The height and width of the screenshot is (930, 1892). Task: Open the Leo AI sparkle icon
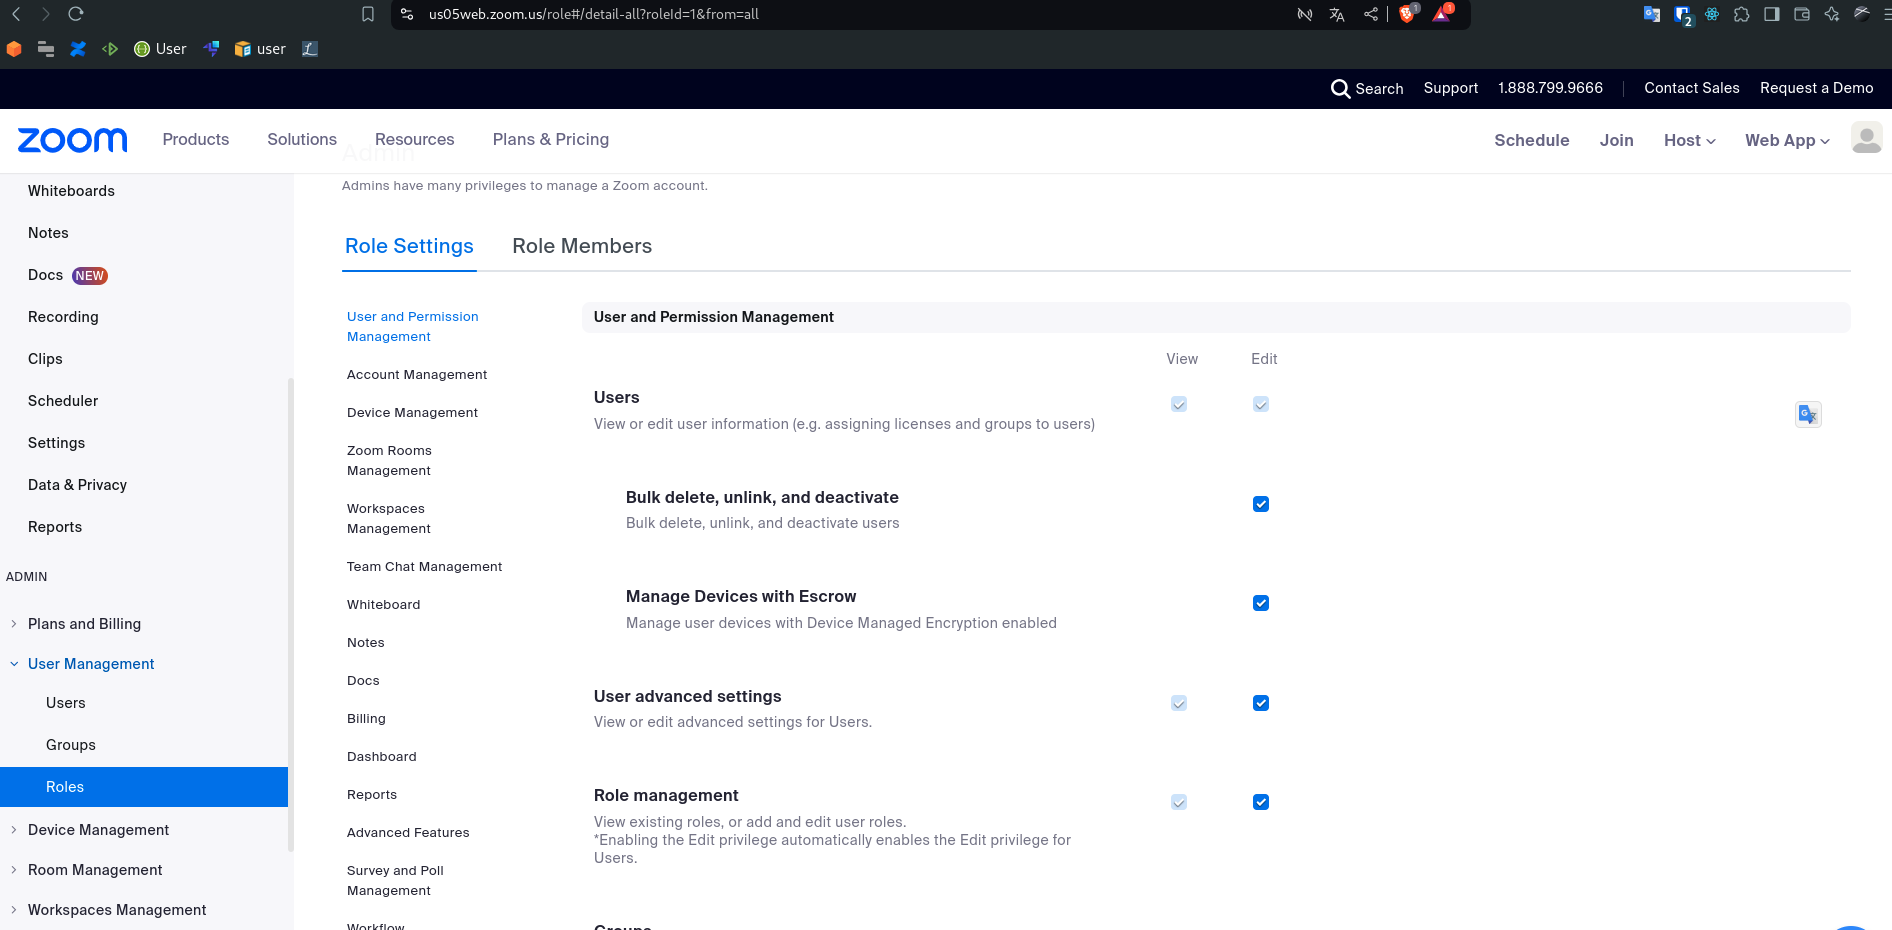click(x=1832, y=14)
